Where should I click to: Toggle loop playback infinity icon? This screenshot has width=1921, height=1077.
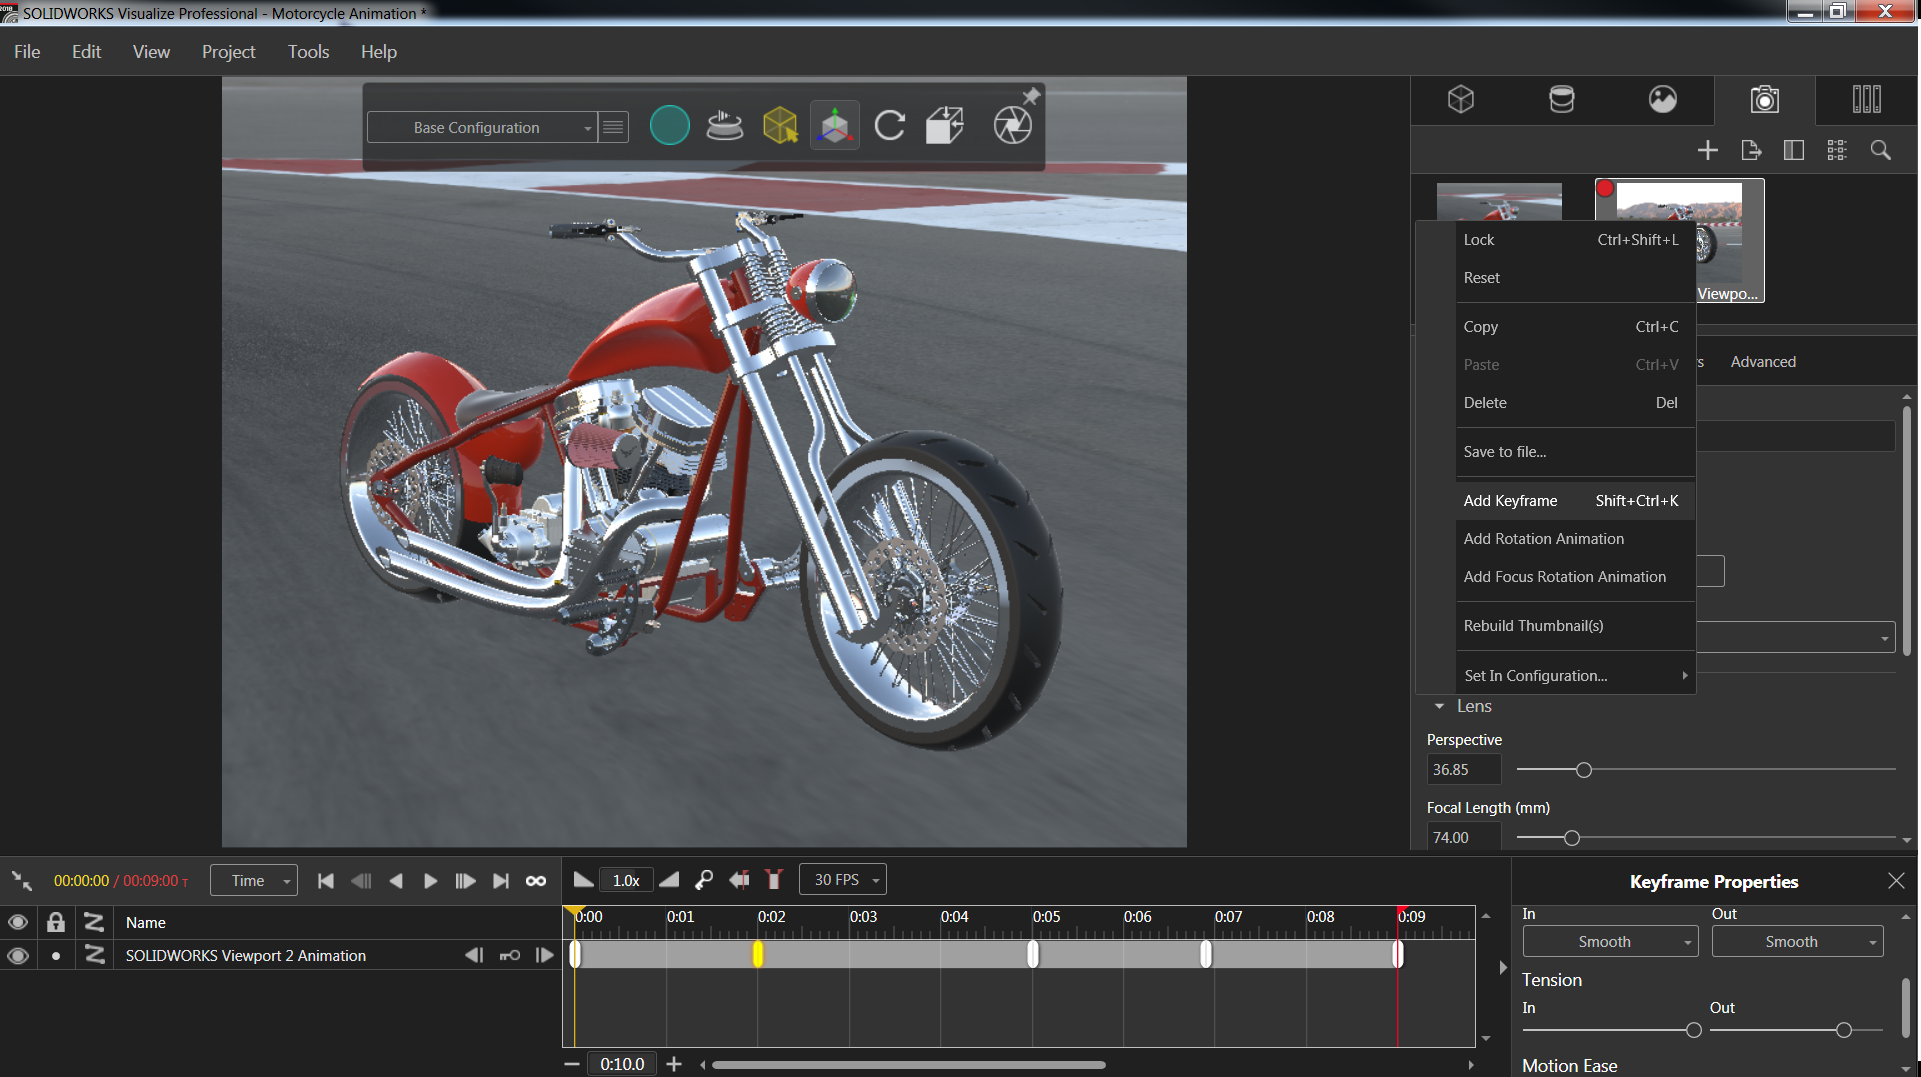click(536, 881)
